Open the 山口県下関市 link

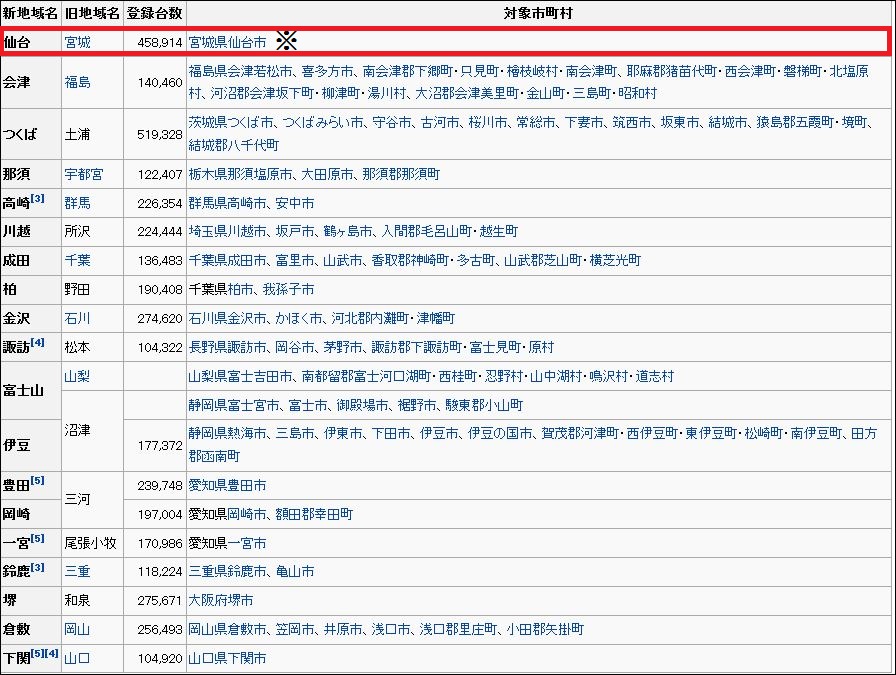point(227,659)
